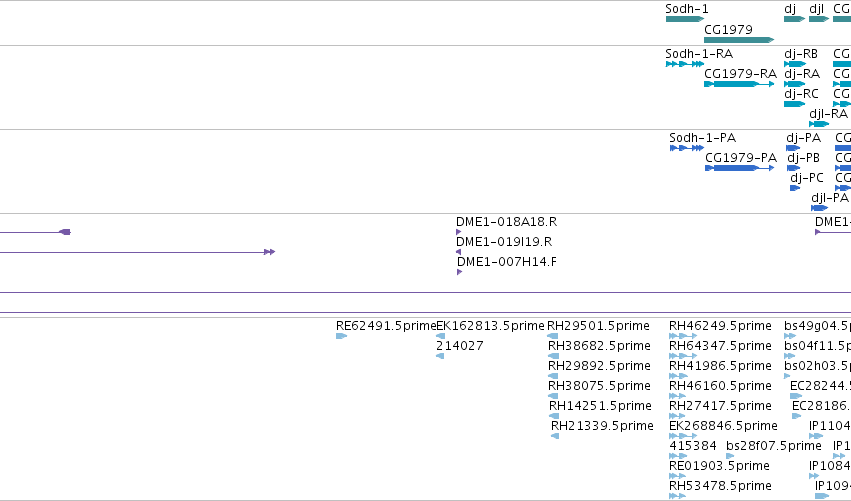Click the RH46249.5prime EST label
851x501 pixels.
coord(720,326)
